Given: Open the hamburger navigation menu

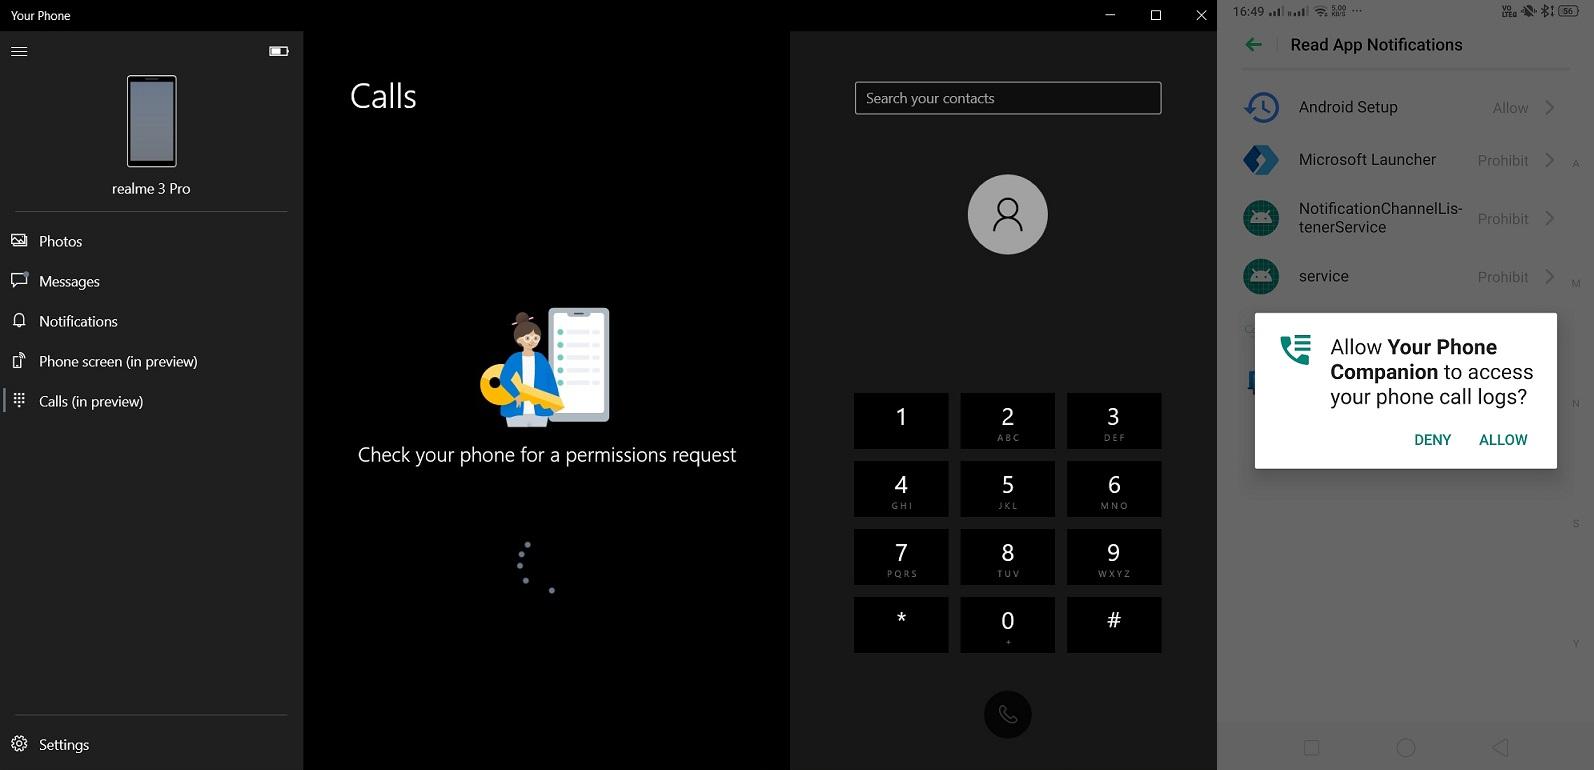Looking at the screenshot, I should pos(19,51).
